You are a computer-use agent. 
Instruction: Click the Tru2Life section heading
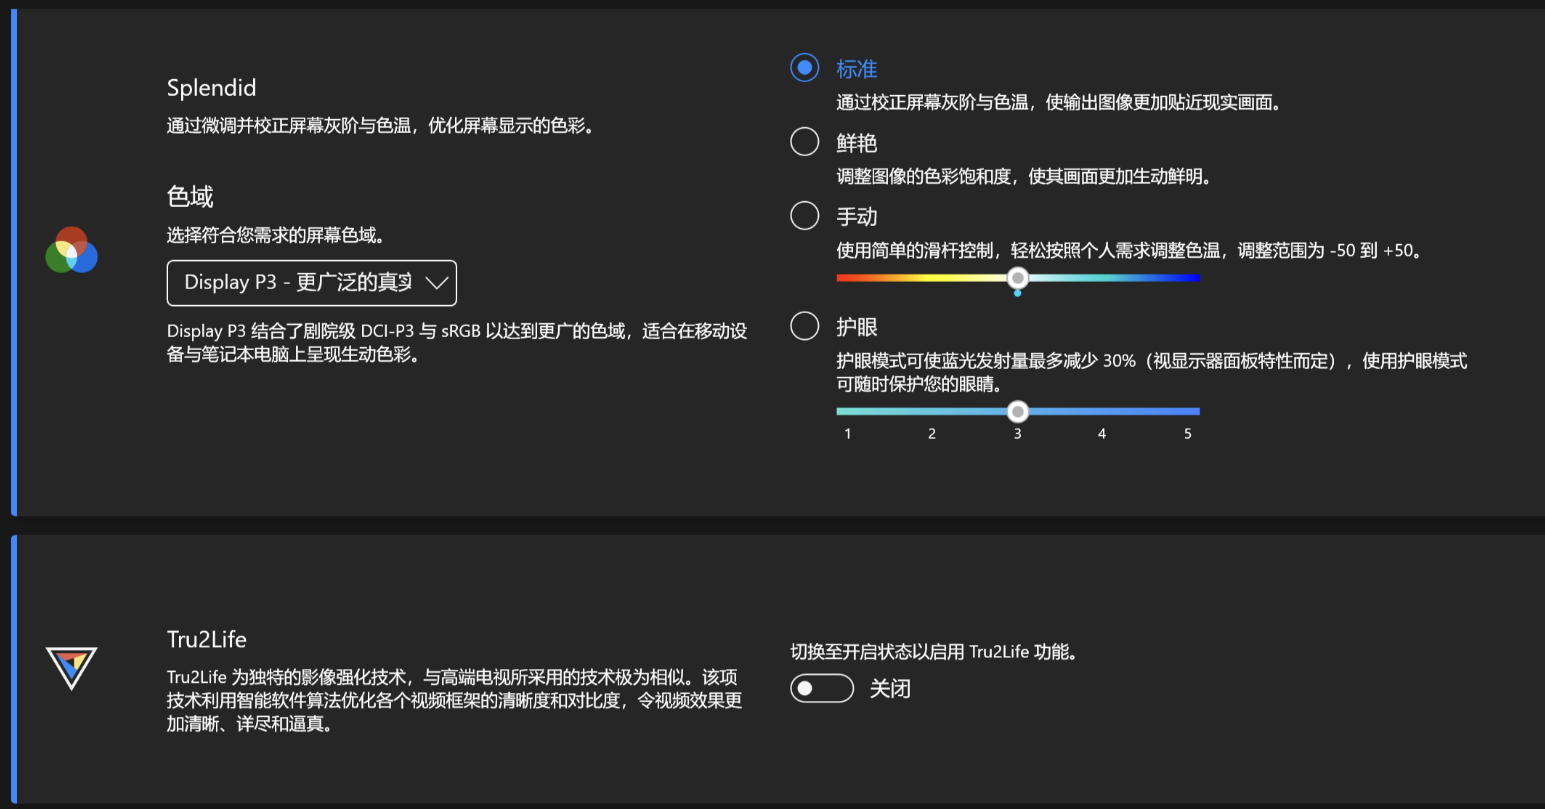(206, 639)
